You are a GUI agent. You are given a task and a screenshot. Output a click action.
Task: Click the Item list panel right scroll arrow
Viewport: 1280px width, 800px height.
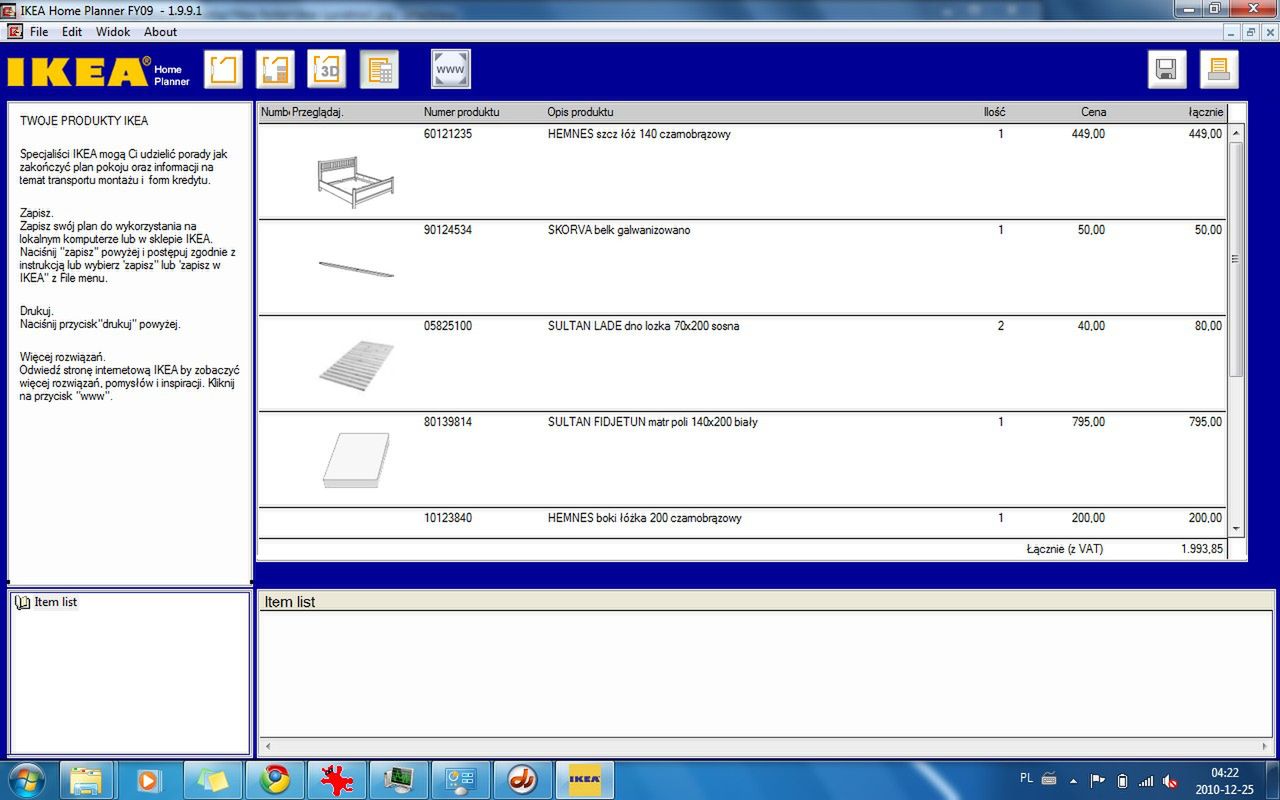click(1265, 747)
